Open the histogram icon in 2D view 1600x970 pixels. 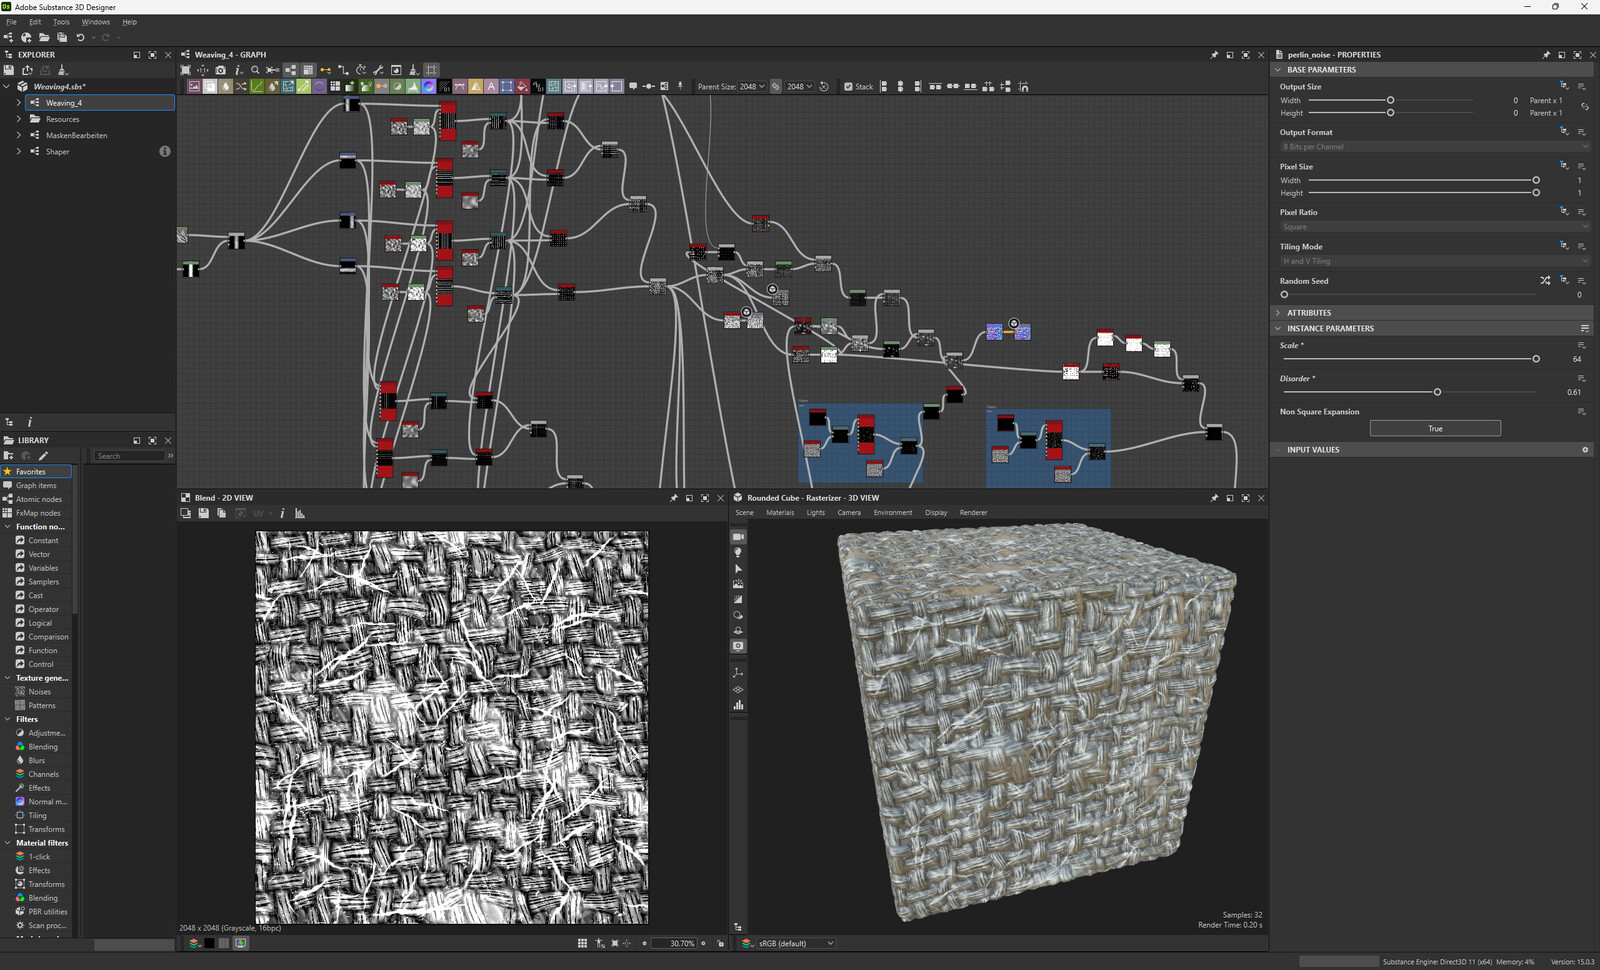pyautogui.click(x=300, y=513)
